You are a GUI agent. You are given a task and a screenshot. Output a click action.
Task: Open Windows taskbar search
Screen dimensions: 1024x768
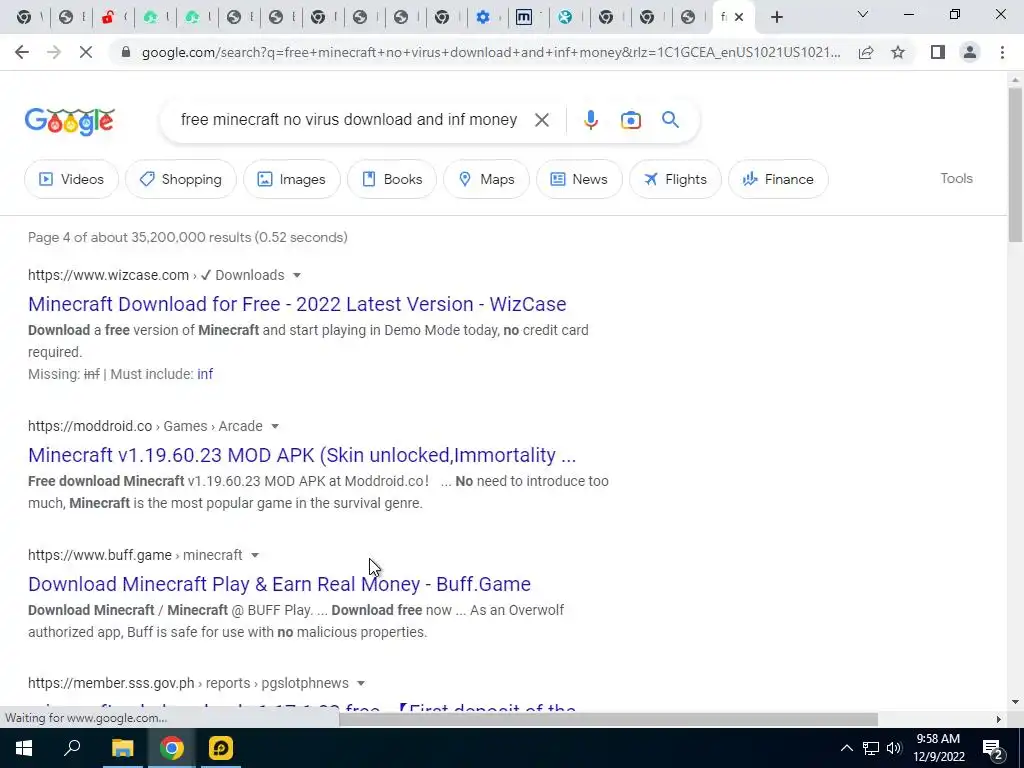click(72, 748)
